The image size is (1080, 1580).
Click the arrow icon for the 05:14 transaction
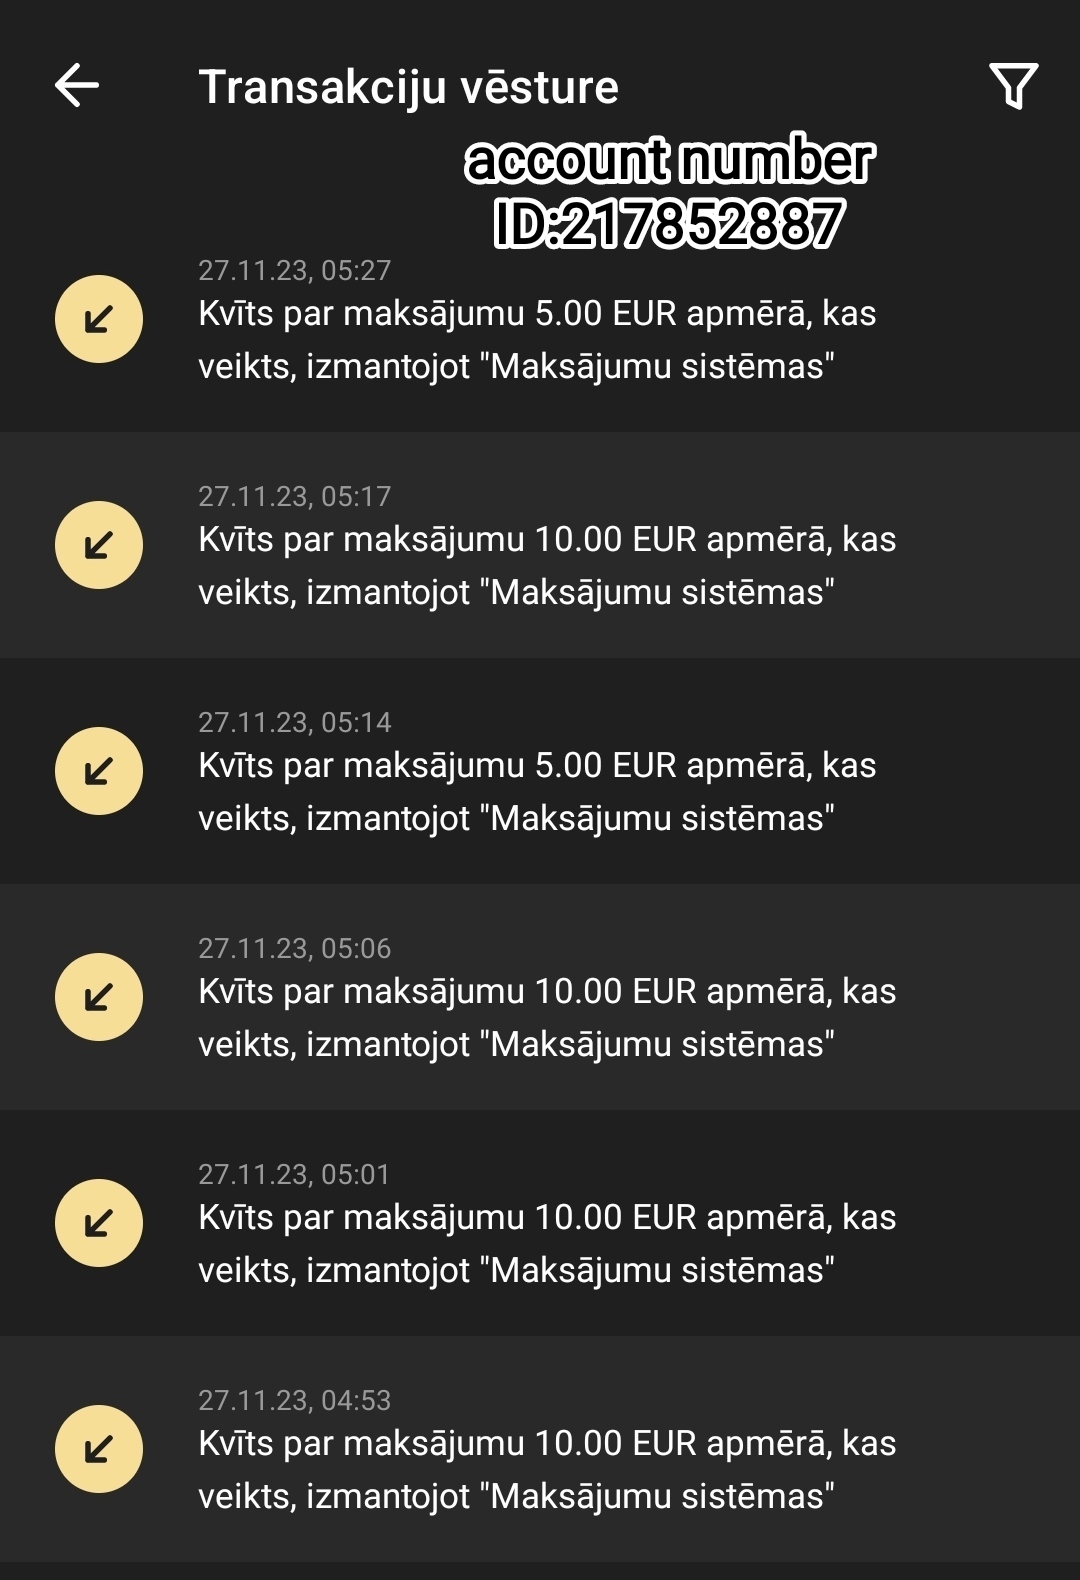pyautogui.click(x=98, y=771)
